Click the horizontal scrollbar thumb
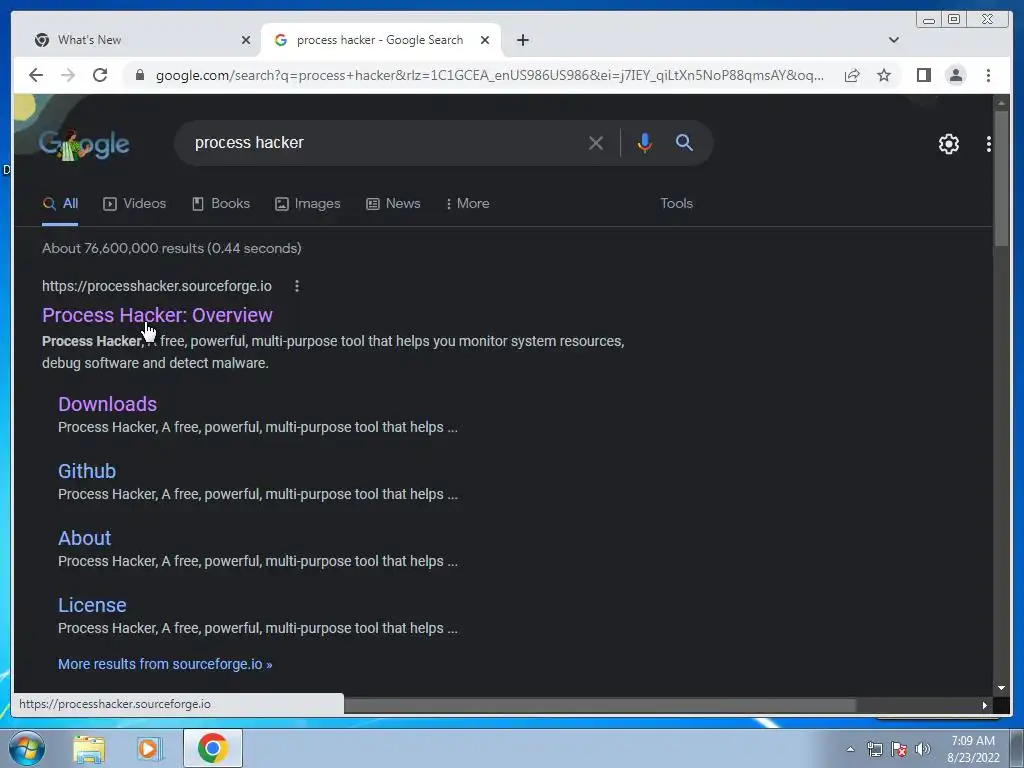Screen dimensions: 1024x768 click(x=600, y=705)
